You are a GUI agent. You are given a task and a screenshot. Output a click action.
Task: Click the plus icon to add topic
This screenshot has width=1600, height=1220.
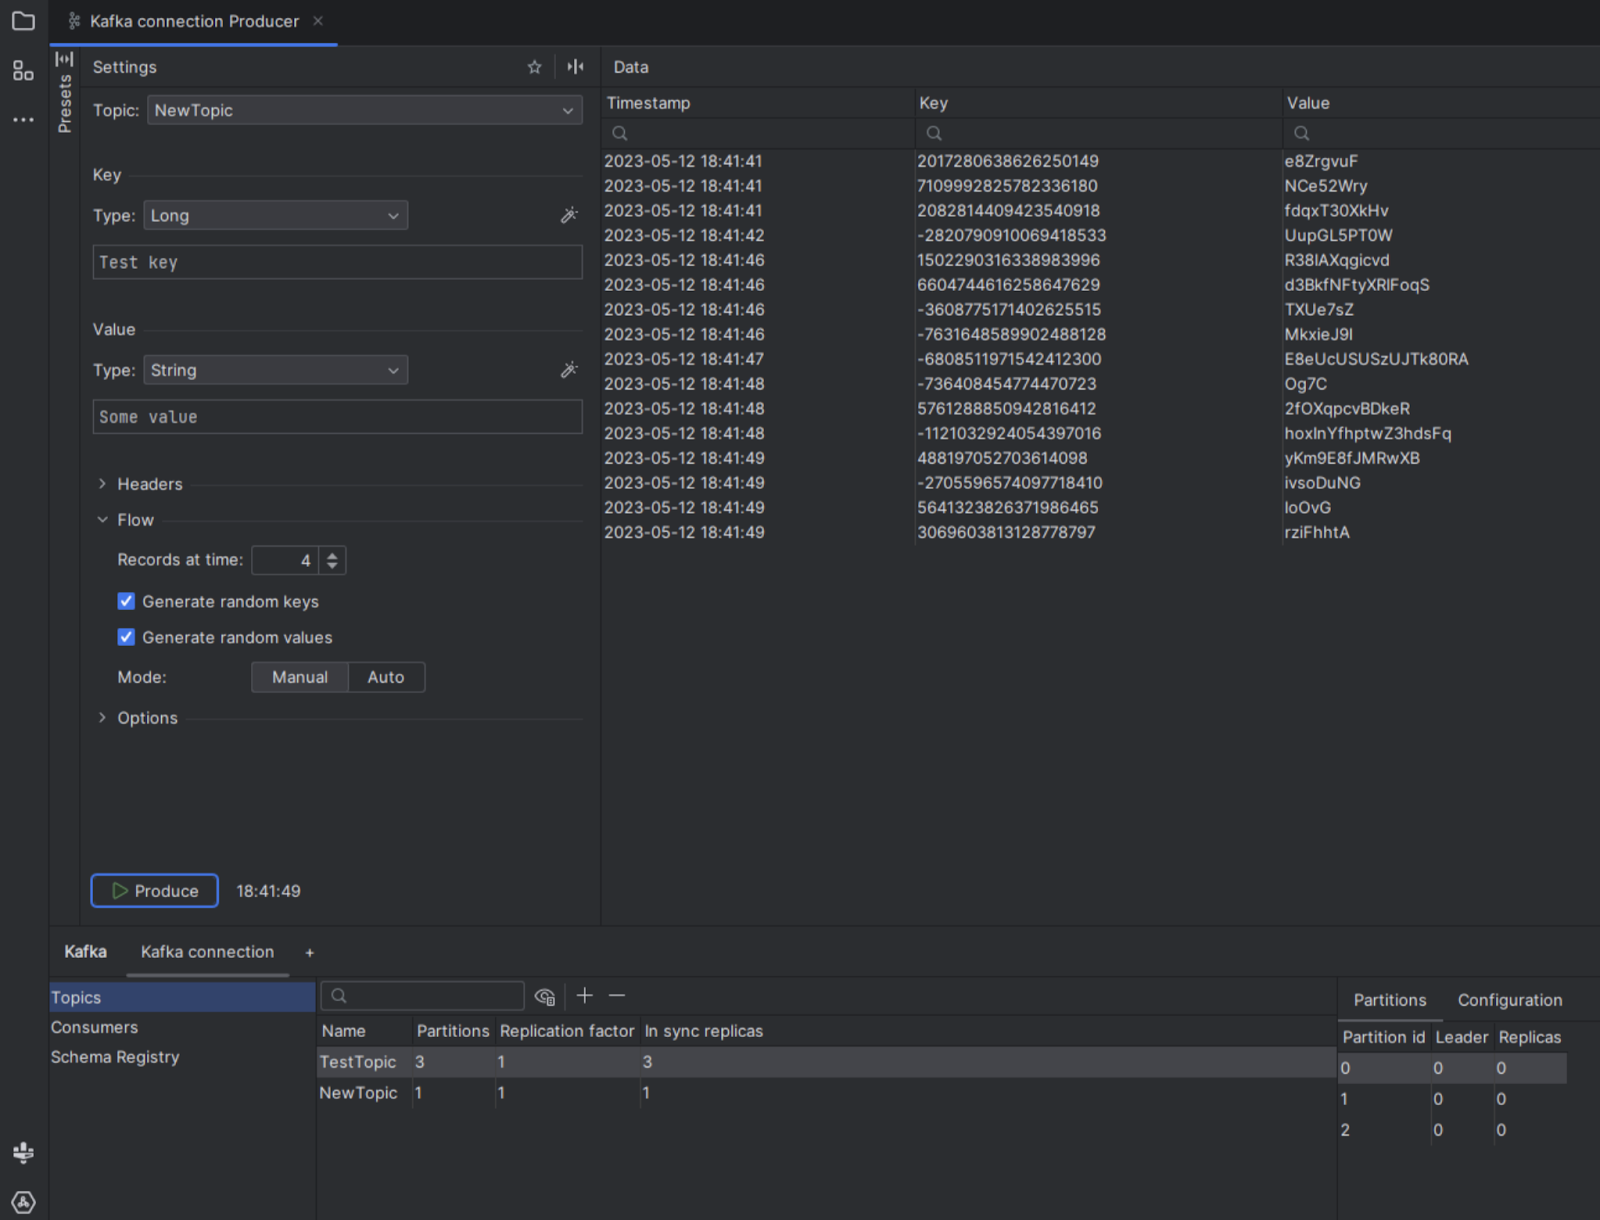(585, 995)
